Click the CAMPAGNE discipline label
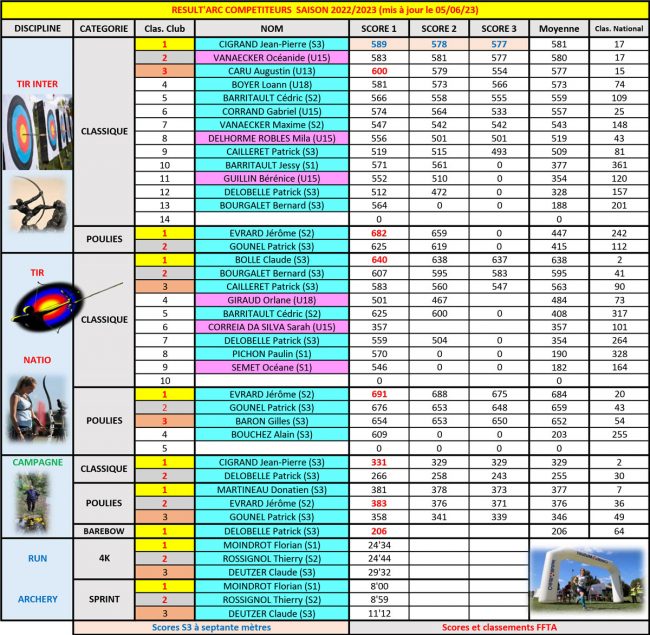 click(x=38, y=462)
